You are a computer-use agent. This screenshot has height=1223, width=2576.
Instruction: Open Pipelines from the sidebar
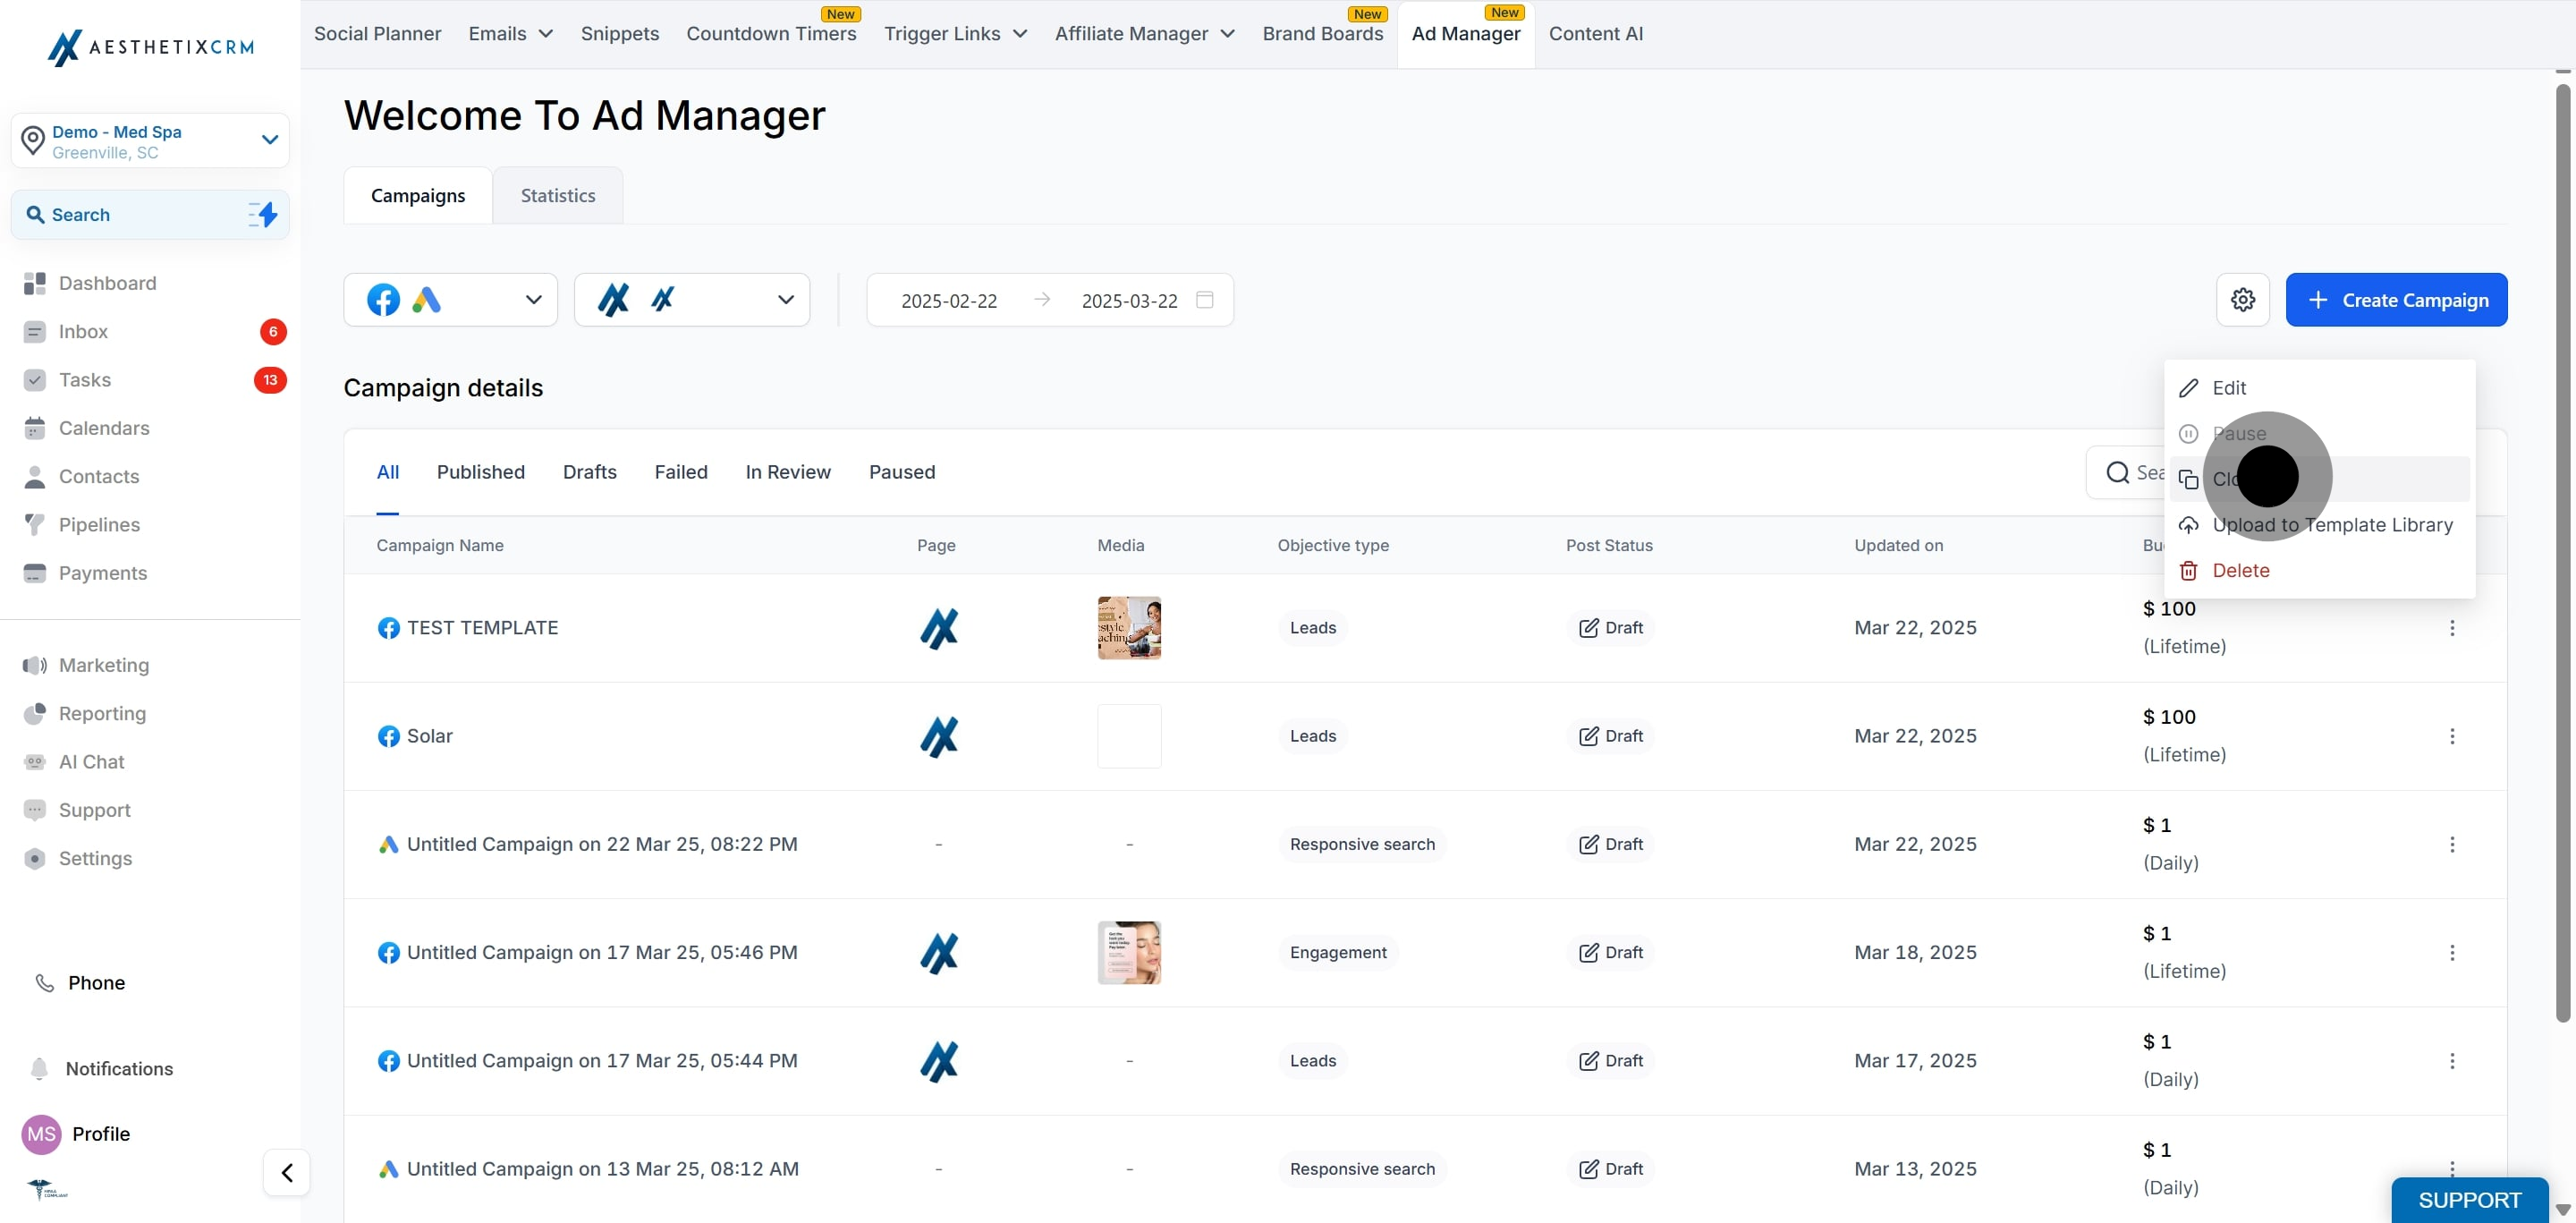99,524
